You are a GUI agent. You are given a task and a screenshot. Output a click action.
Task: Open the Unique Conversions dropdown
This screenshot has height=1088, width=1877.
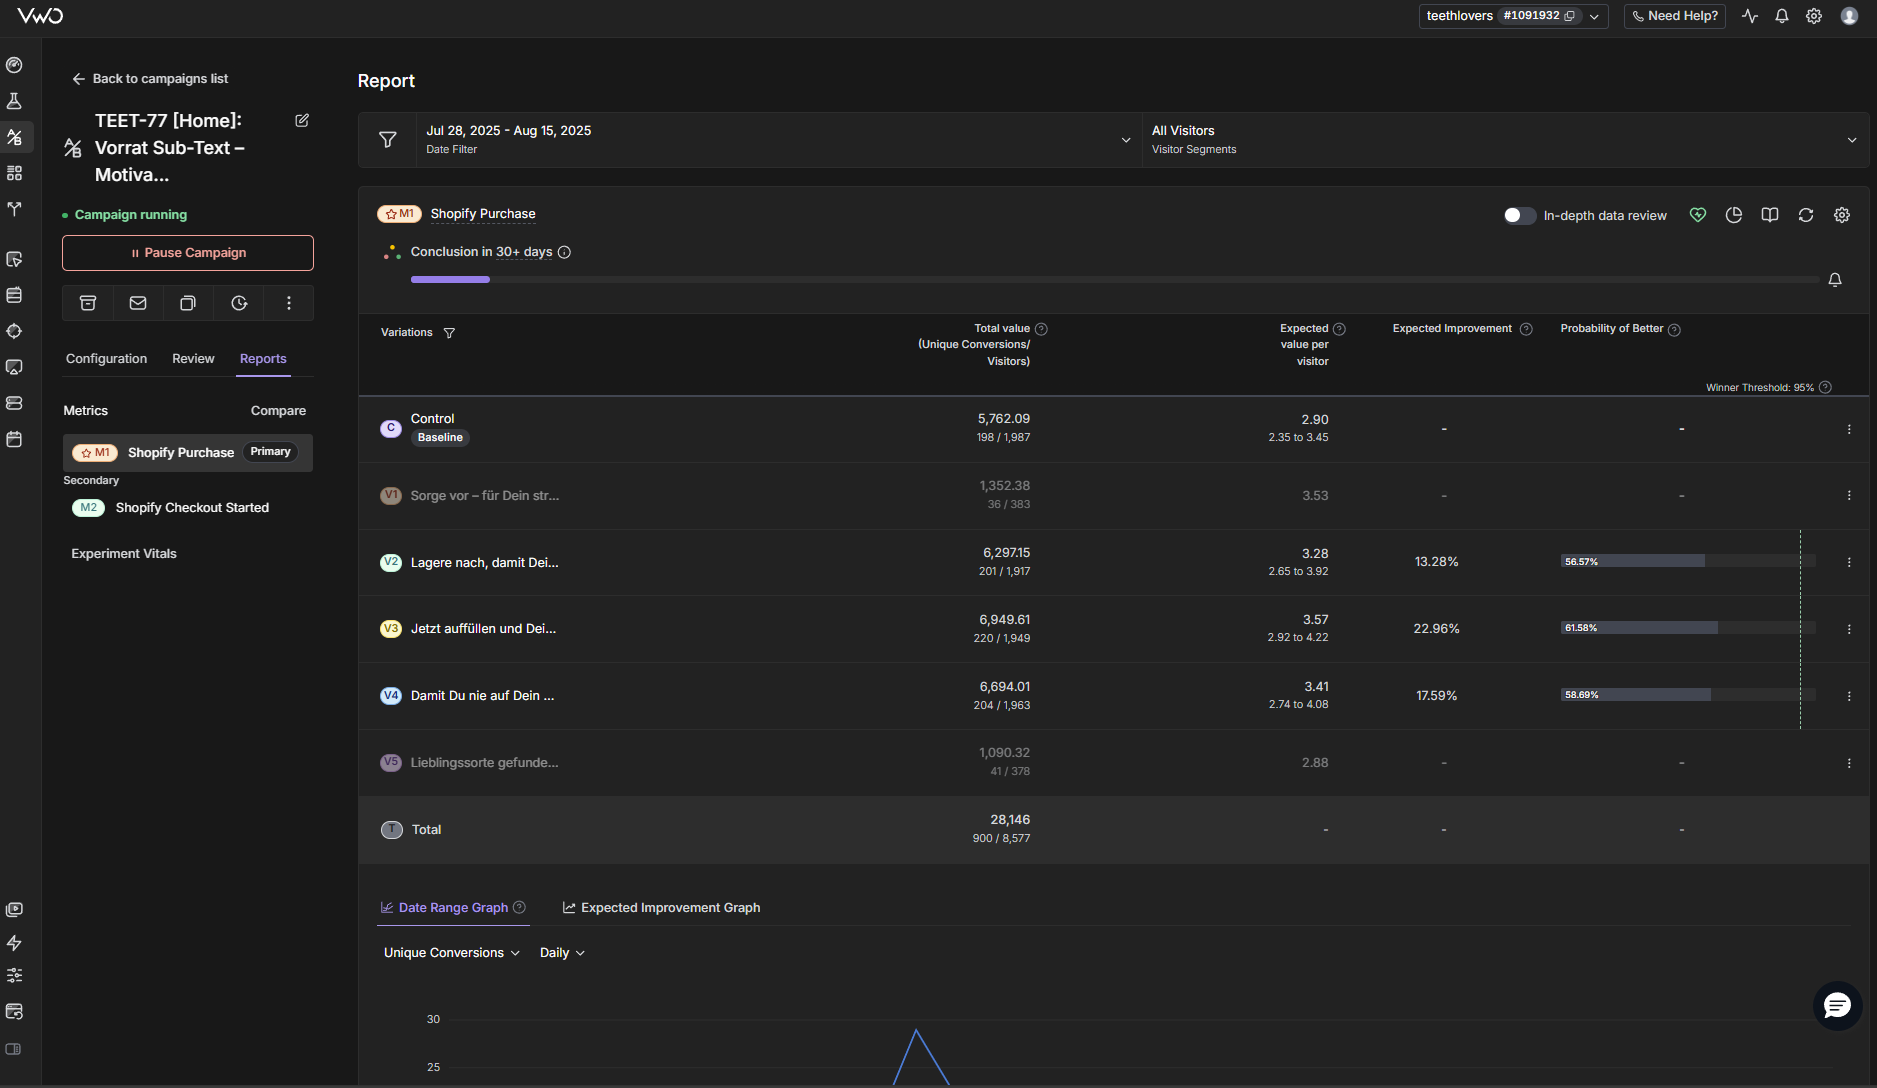(x=451, y=953)
